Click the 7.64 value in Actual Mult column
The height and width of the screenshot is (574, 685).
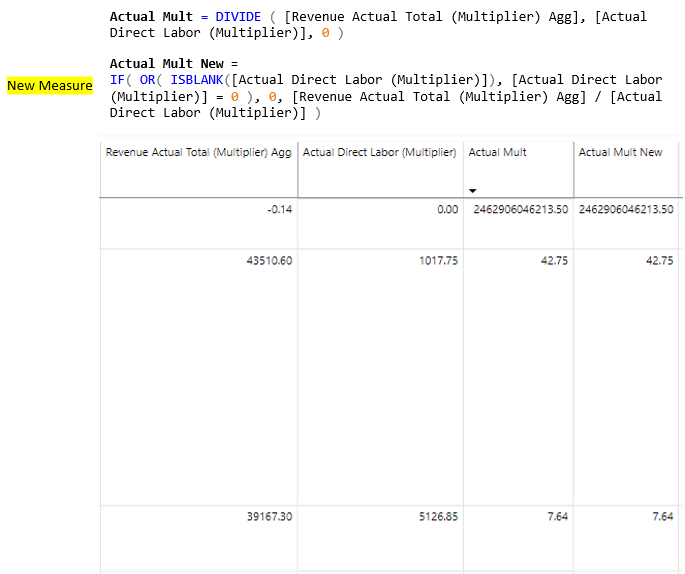tap(557, 517)
